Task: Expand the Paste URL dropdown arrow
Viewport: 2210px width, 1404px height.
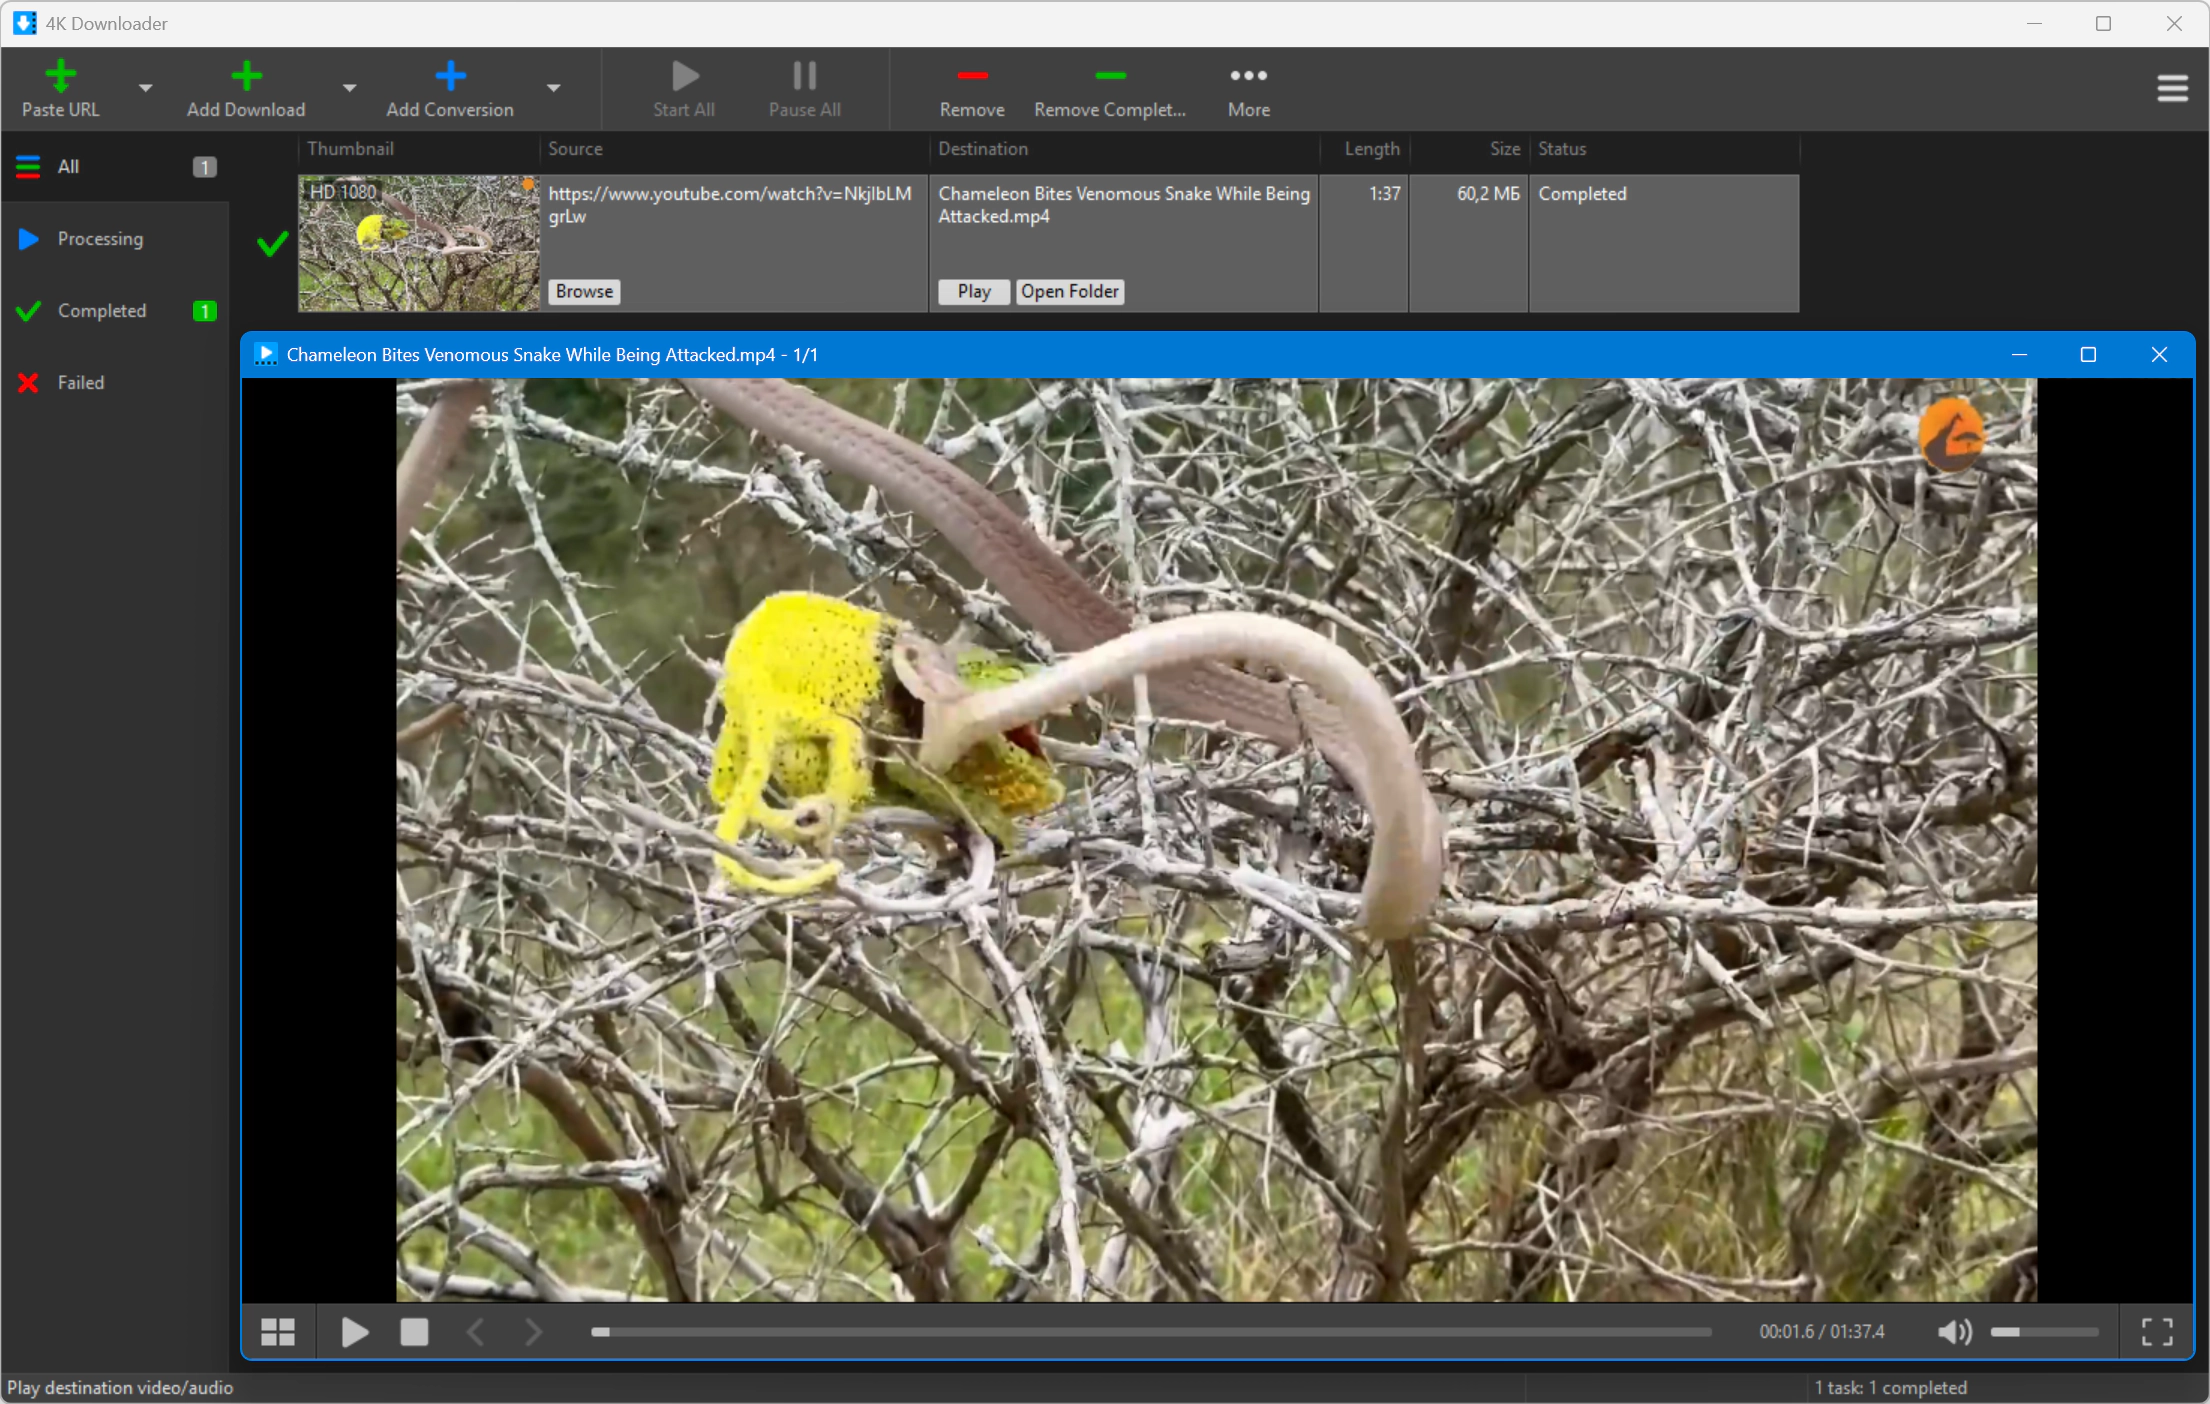Action: click(x=145, y=88)
